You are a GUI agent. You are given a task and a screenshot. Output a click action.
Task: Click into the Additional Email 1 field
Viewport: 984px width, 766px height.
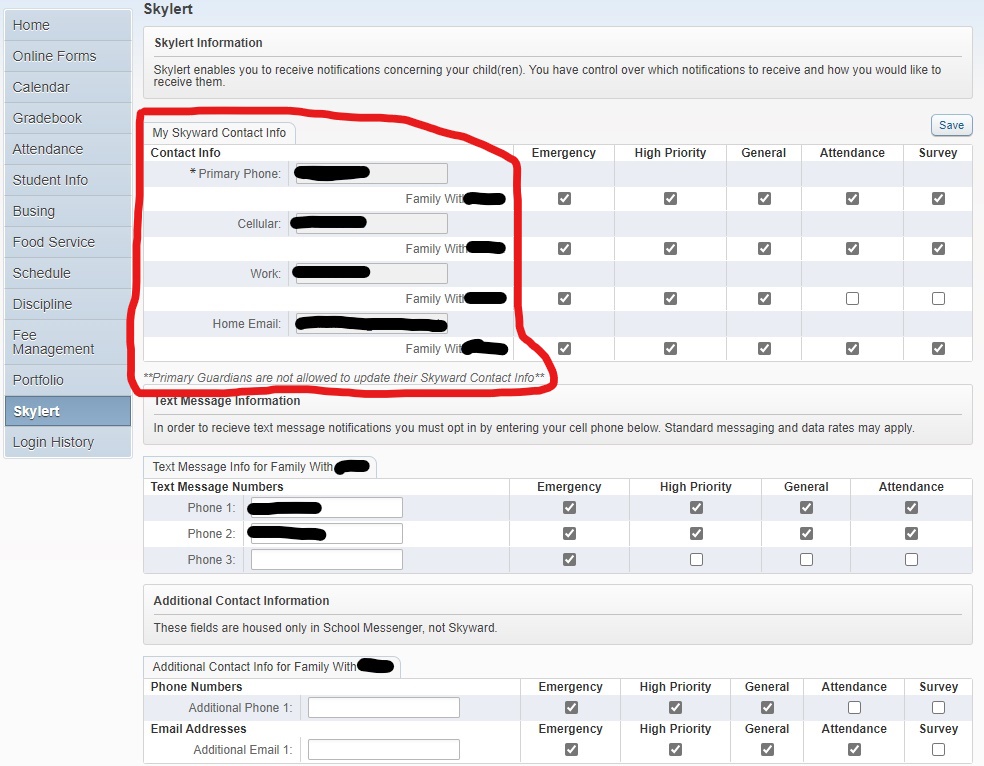pyautogui.click(x=383, y=750)
